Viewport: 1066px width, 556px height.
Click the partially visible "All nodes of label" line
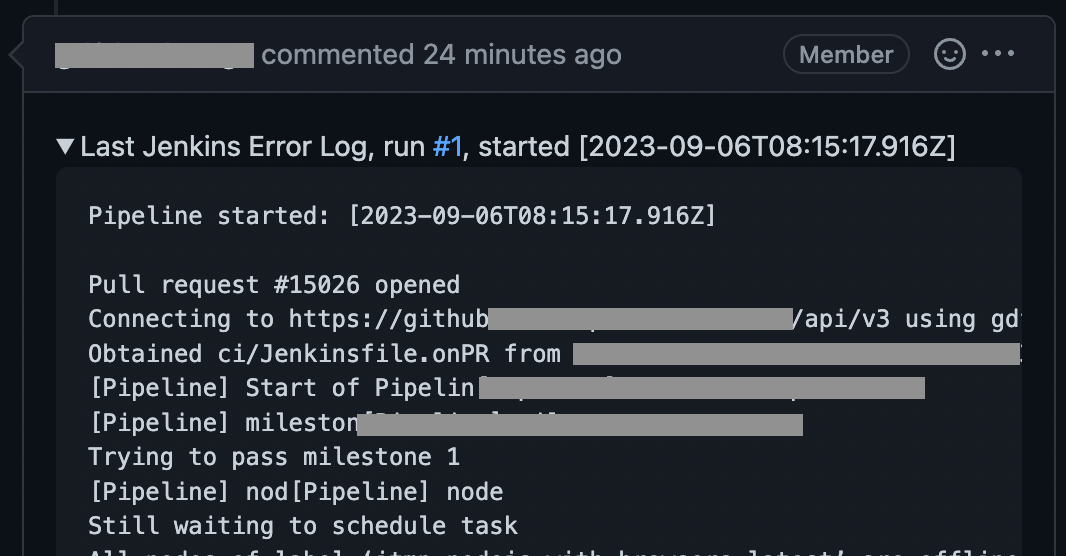[x=553, y=551]
